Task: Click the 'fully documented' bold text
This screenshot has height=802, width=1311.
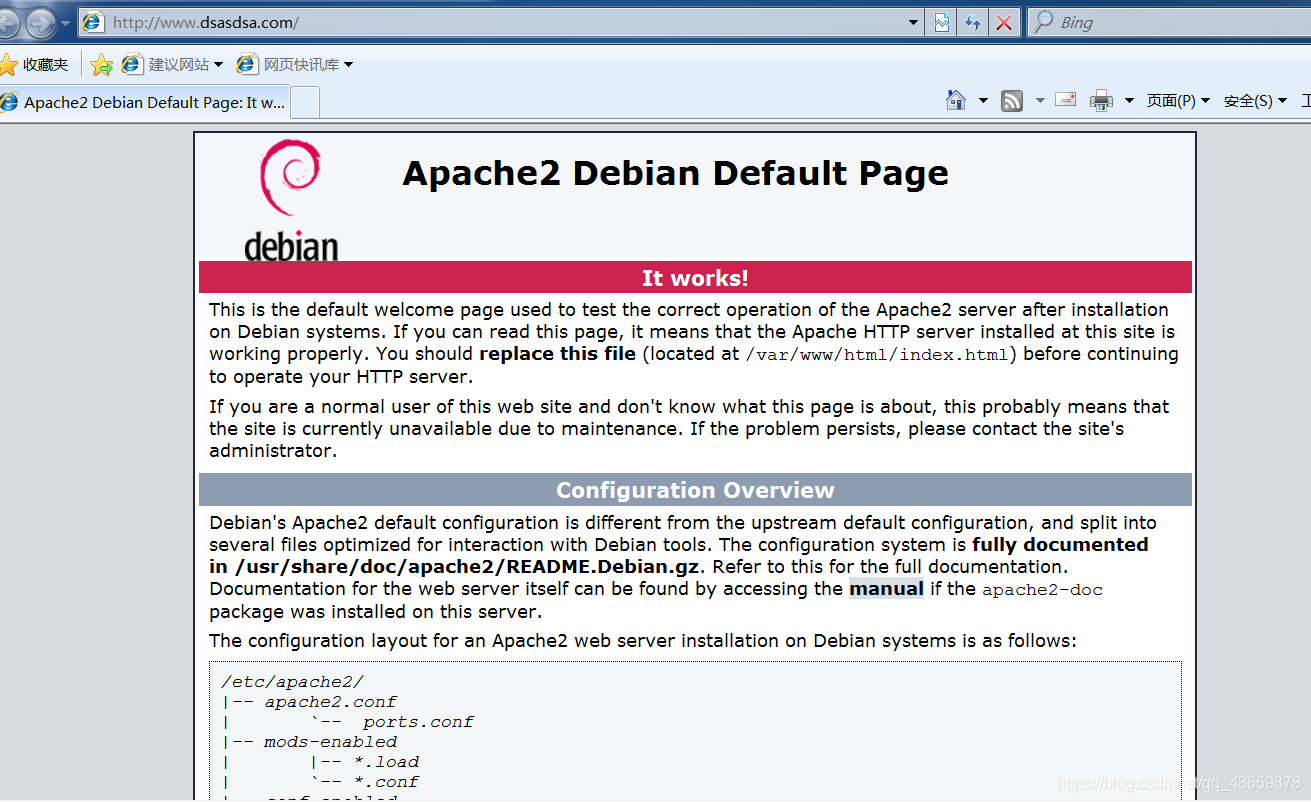Action: (x=1060, y=545)
